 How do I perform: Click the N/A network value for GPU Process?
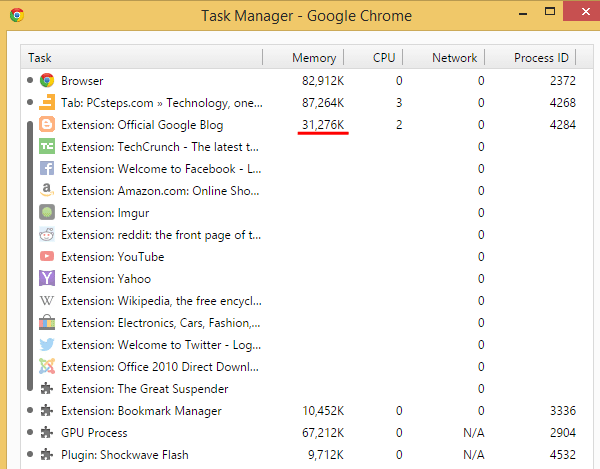tap(473, 433)
